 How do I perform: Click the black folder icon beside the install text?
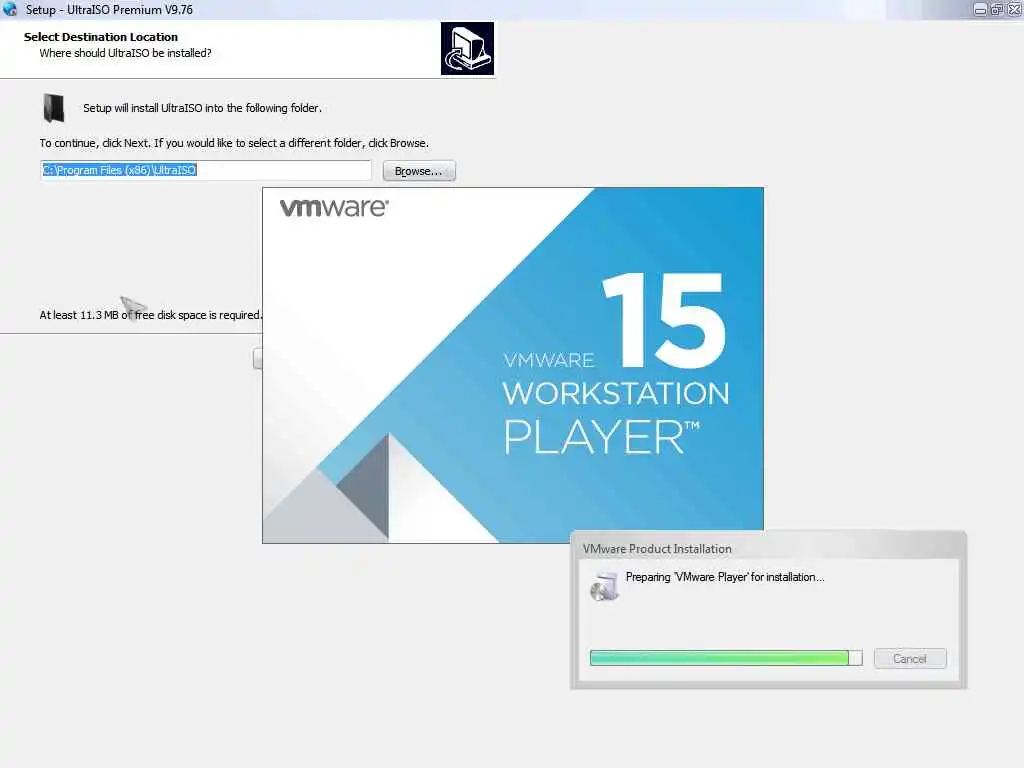54,108
